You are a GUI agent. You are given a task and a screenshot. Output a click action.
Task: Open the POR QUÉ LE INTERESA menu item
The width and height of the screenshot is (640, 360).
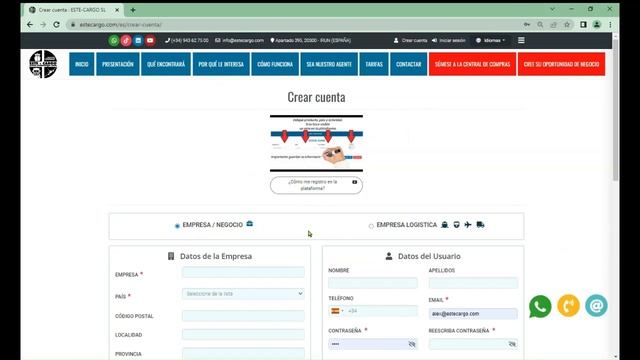(221, 64)
